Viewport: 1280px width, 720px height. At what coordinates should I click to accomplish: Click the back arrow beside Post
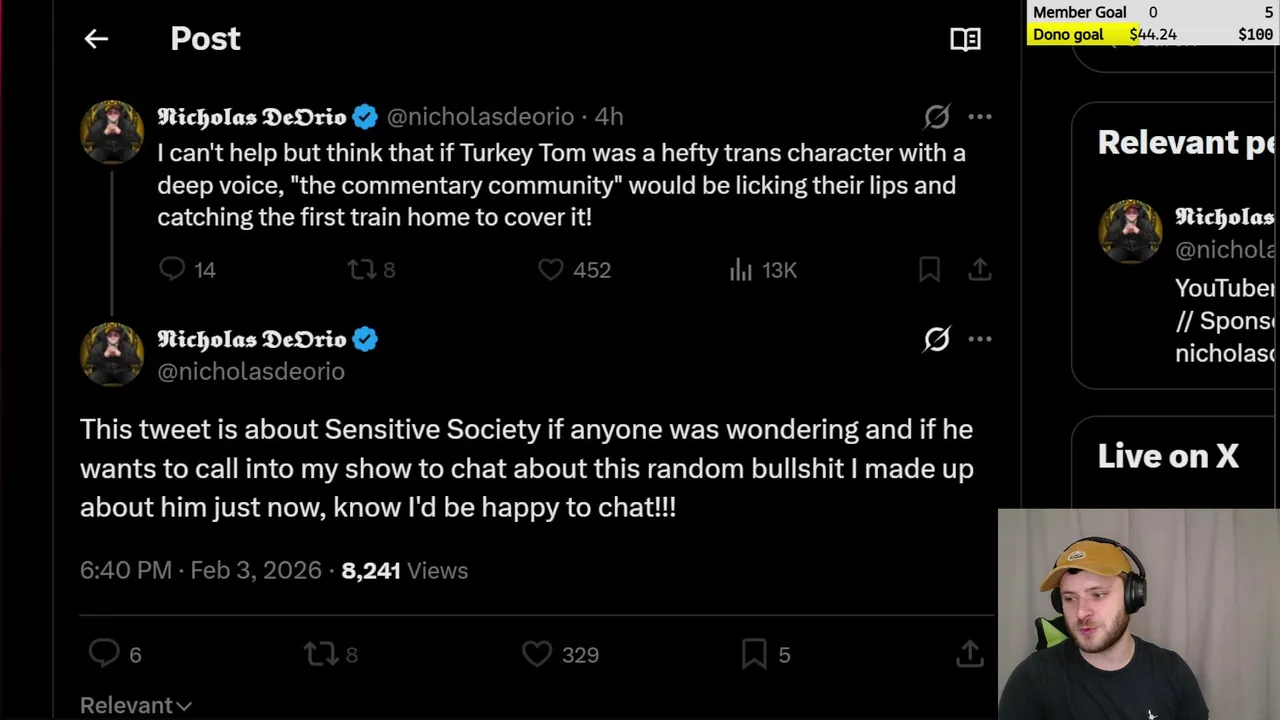coord(96,39)
